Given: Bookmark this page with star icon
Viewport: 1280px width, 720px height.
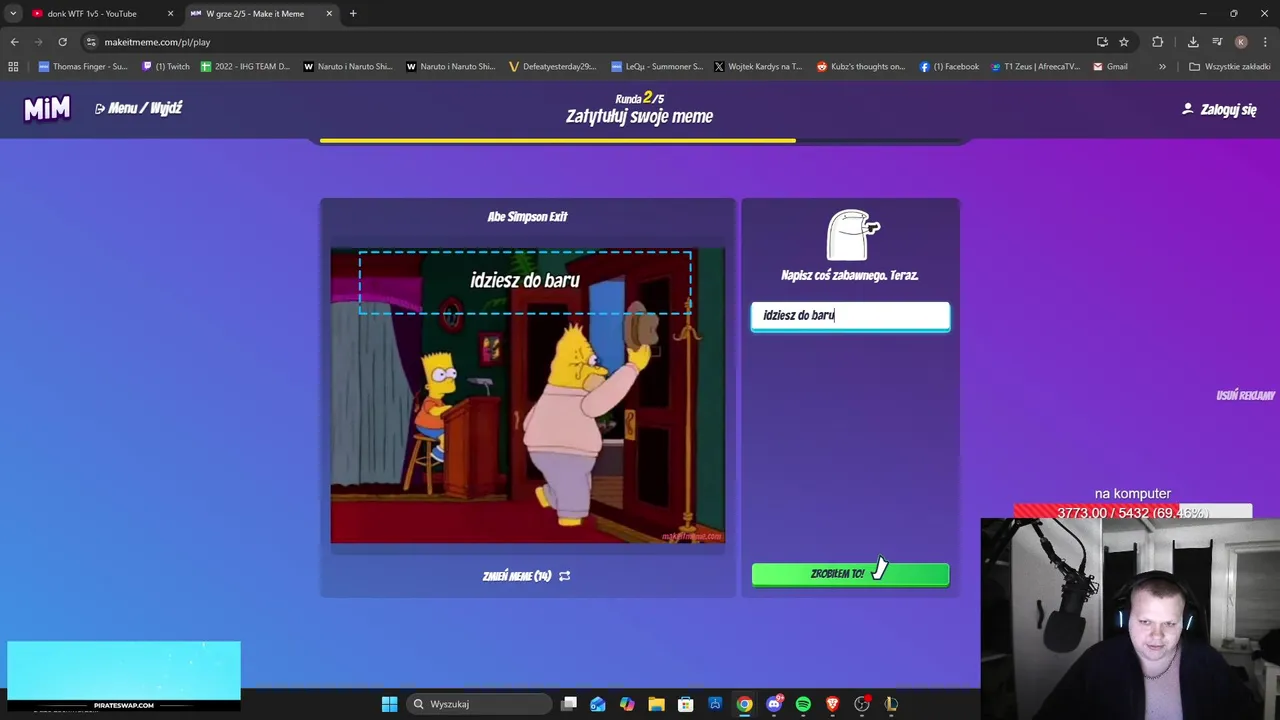Looking at the screenshot, I should pyautogui.click(x=1124, y=42).
